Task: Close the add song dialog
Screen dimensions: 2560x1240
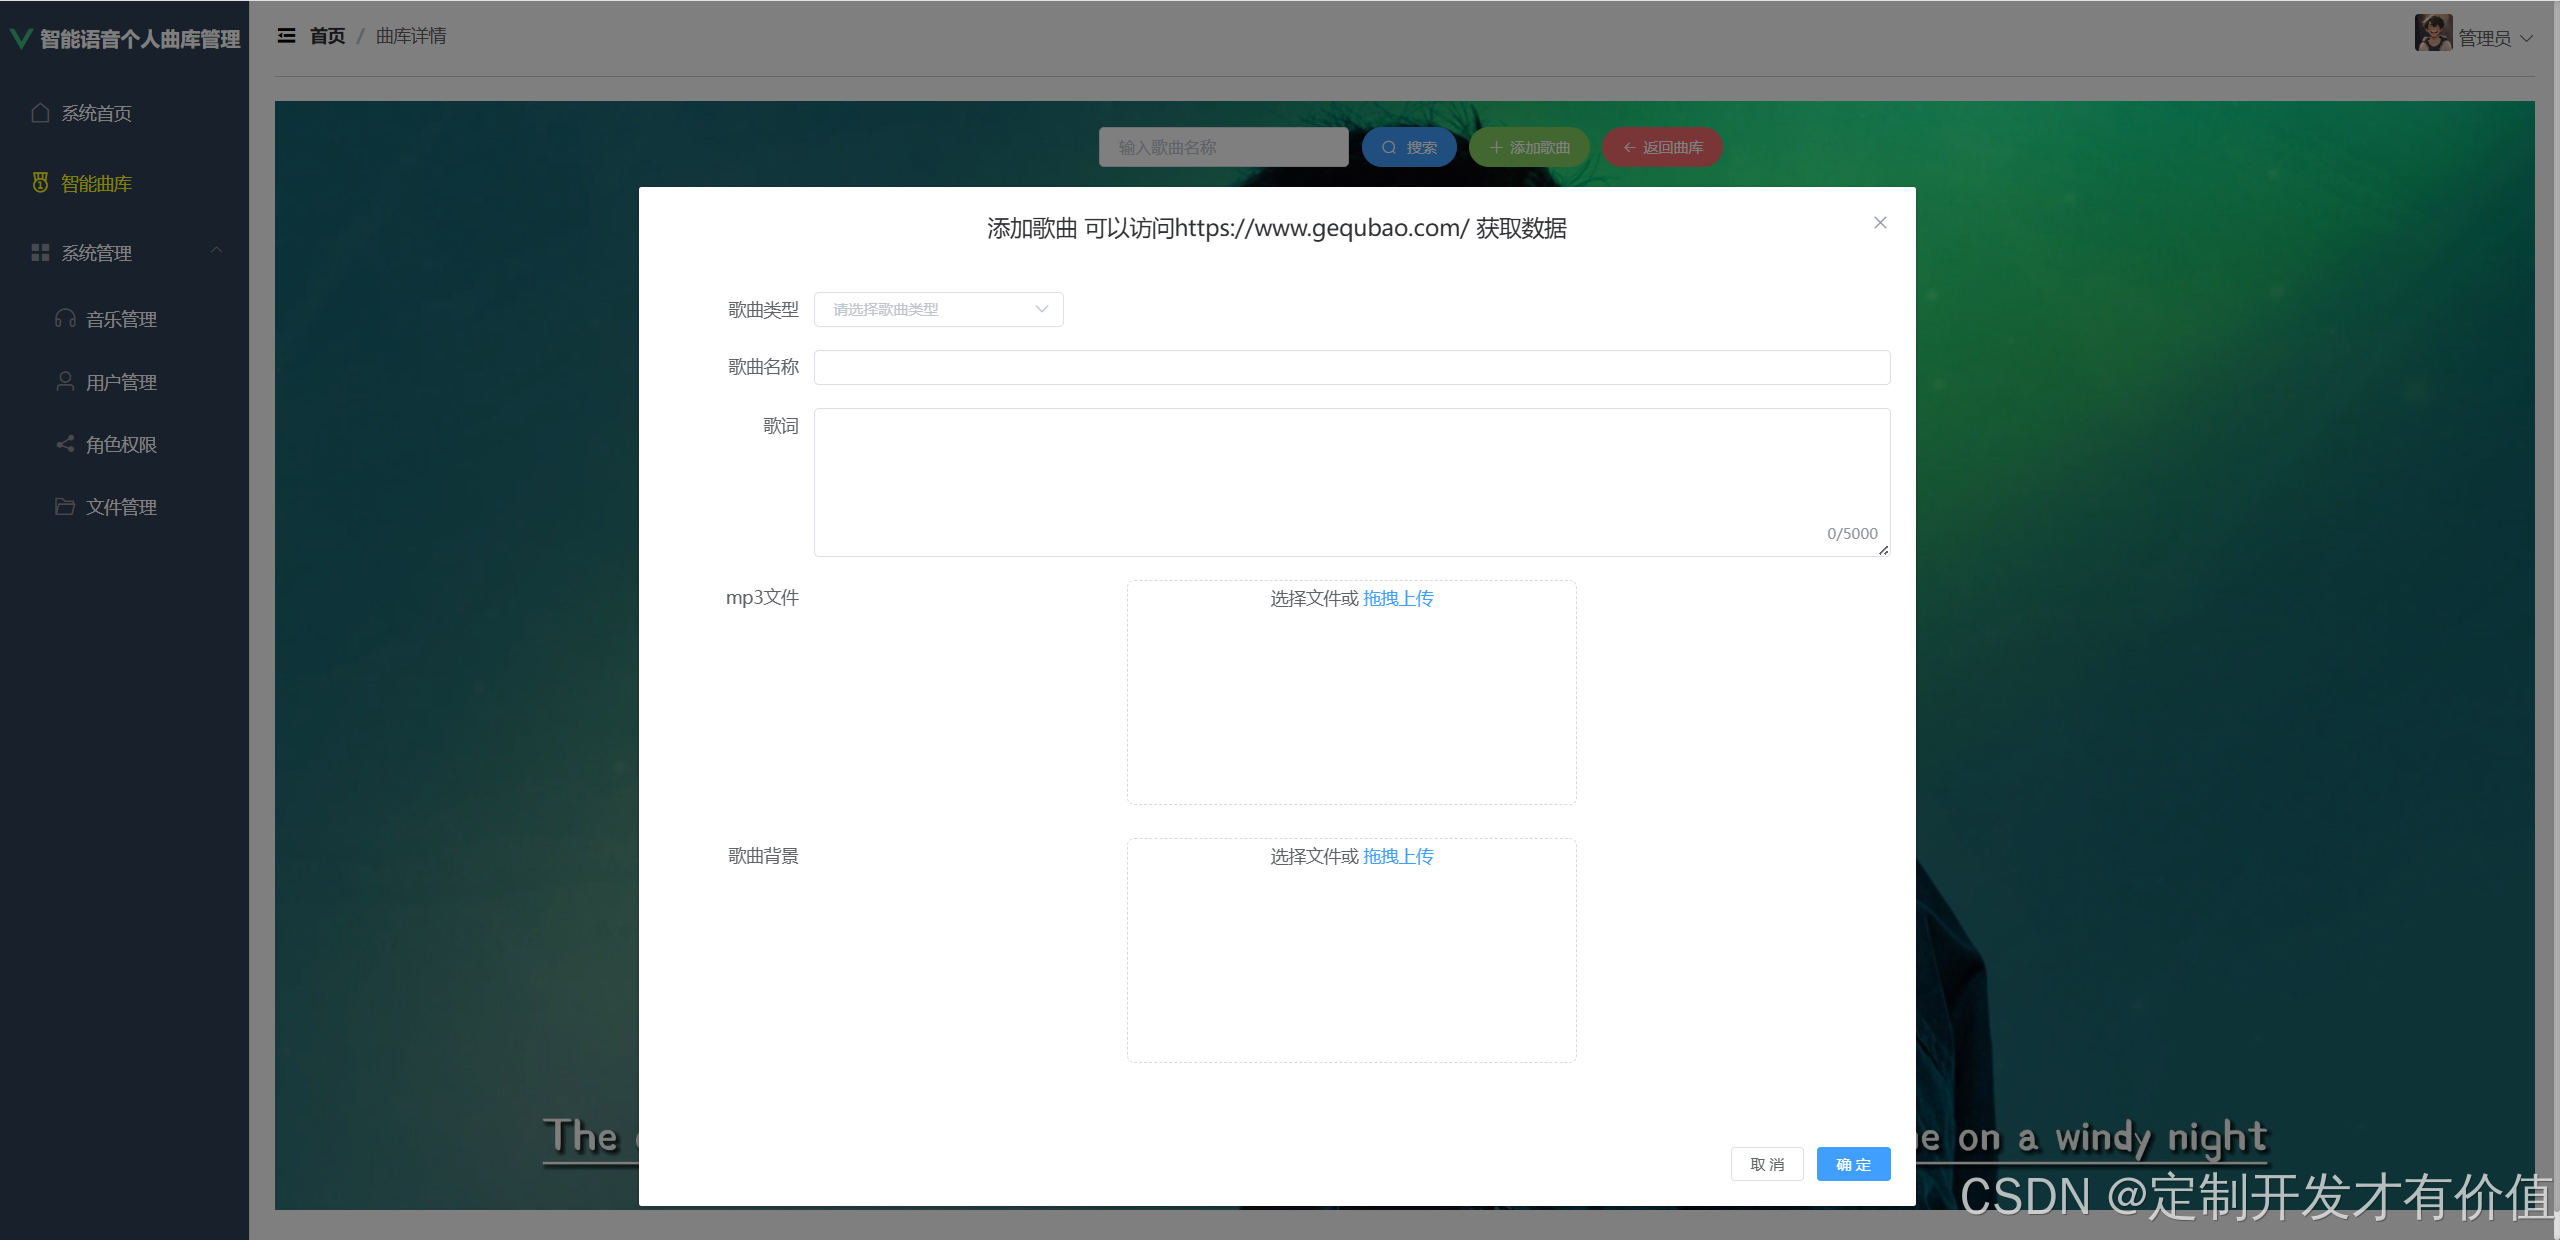Action: click(1880, 223)
